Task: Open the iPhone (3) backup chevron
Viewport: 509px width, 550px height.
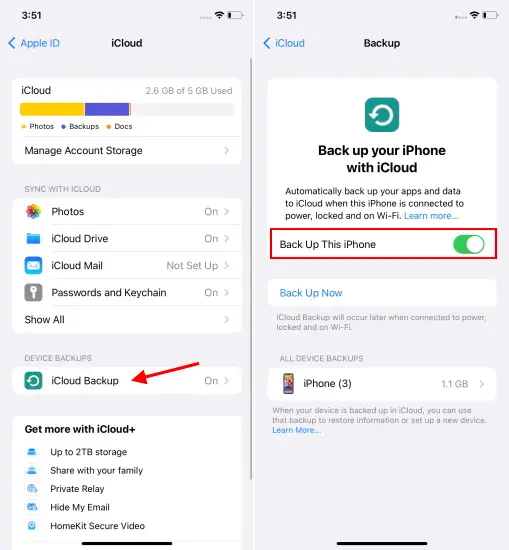Action: coord(482,384)
